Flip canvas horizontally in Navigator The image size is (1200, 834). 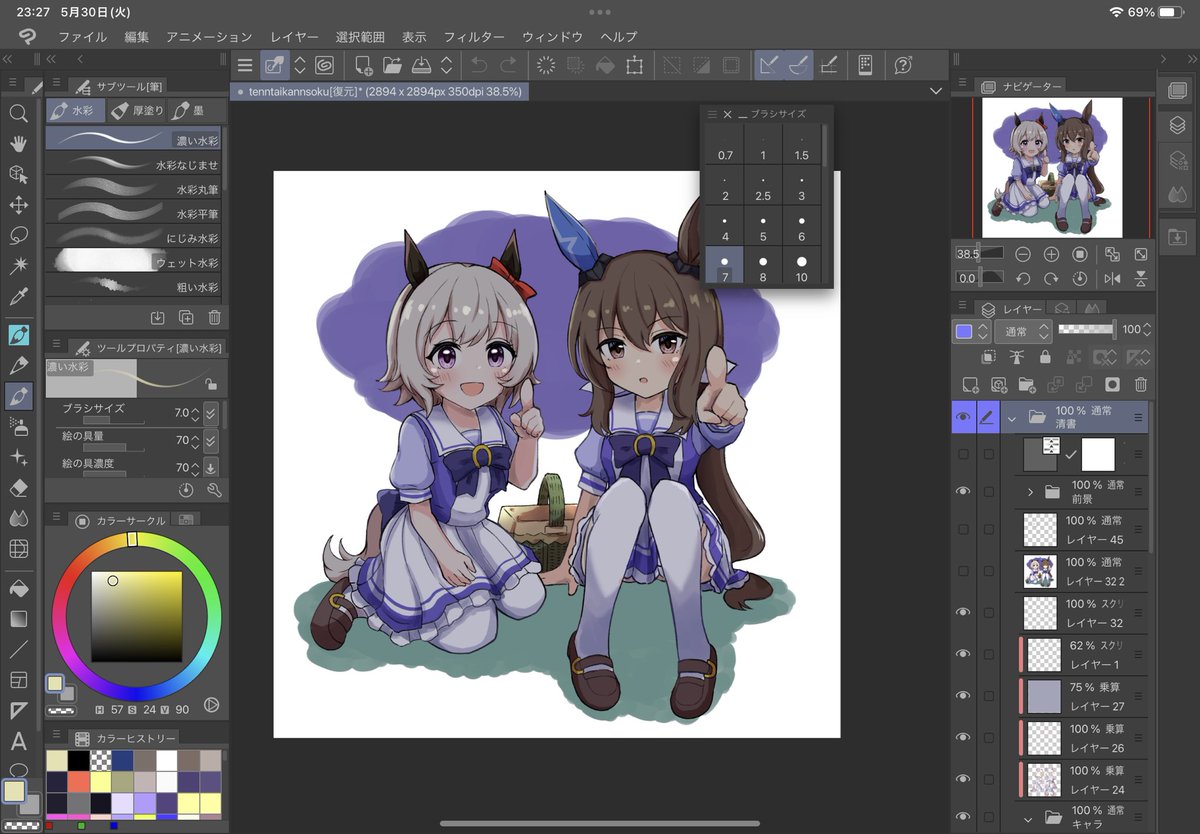[1112, 278]
